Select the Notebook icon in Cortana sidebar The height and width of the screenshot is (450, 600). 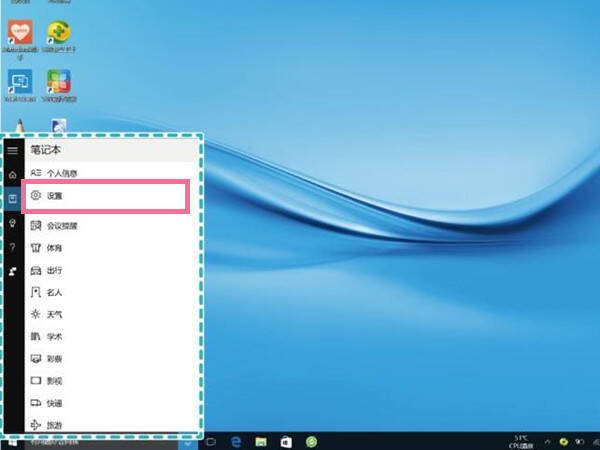pyautogui.click(x=13, y=198)
